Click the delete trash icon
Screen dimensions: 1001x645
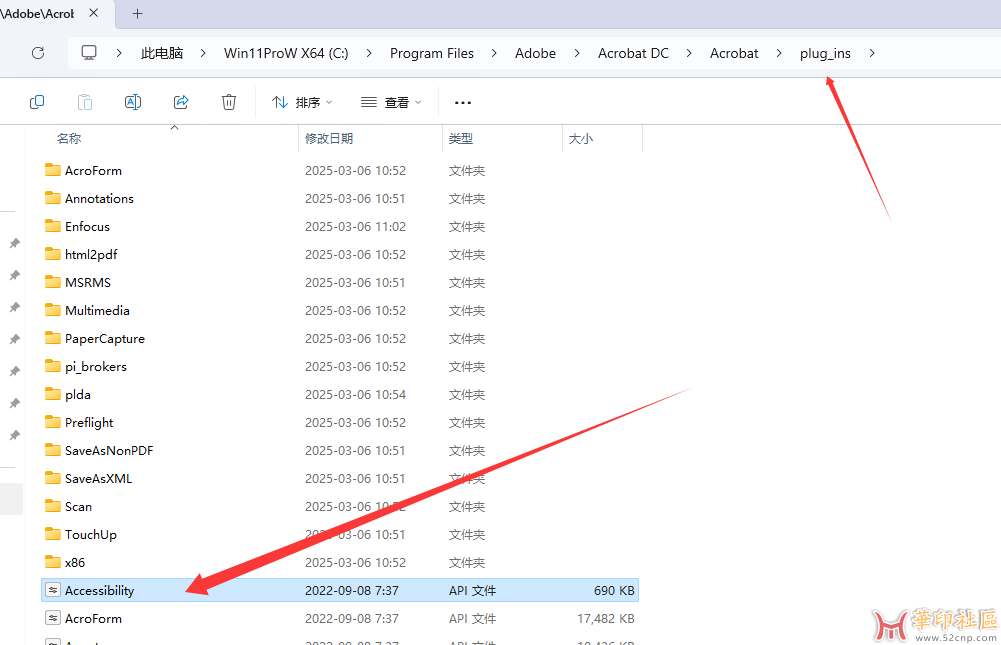229,102
